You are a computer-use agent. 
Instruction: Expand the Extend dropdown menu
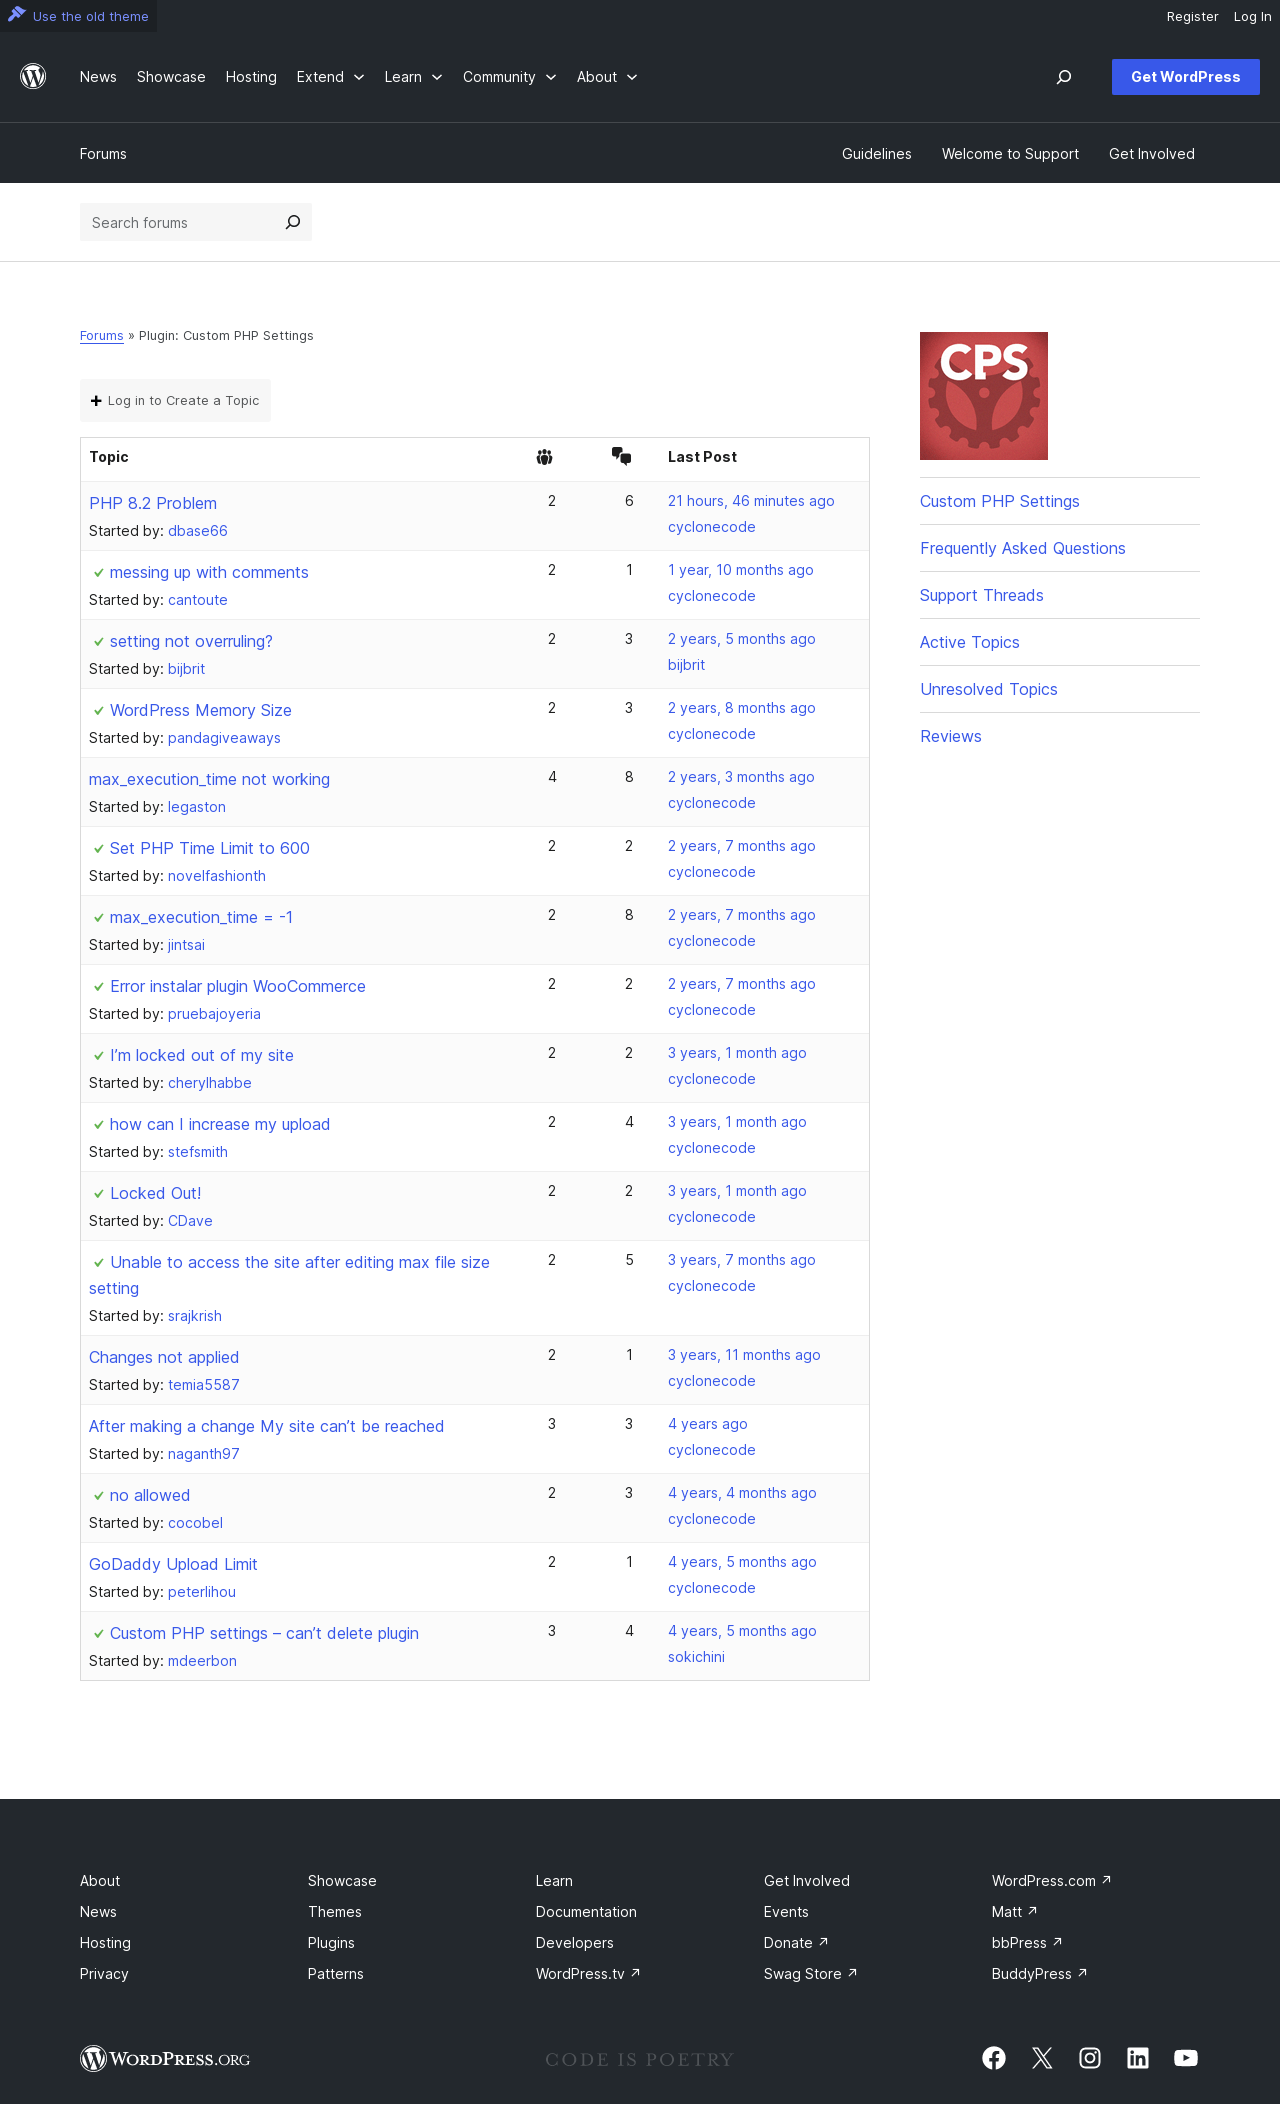tap(330, 77)
